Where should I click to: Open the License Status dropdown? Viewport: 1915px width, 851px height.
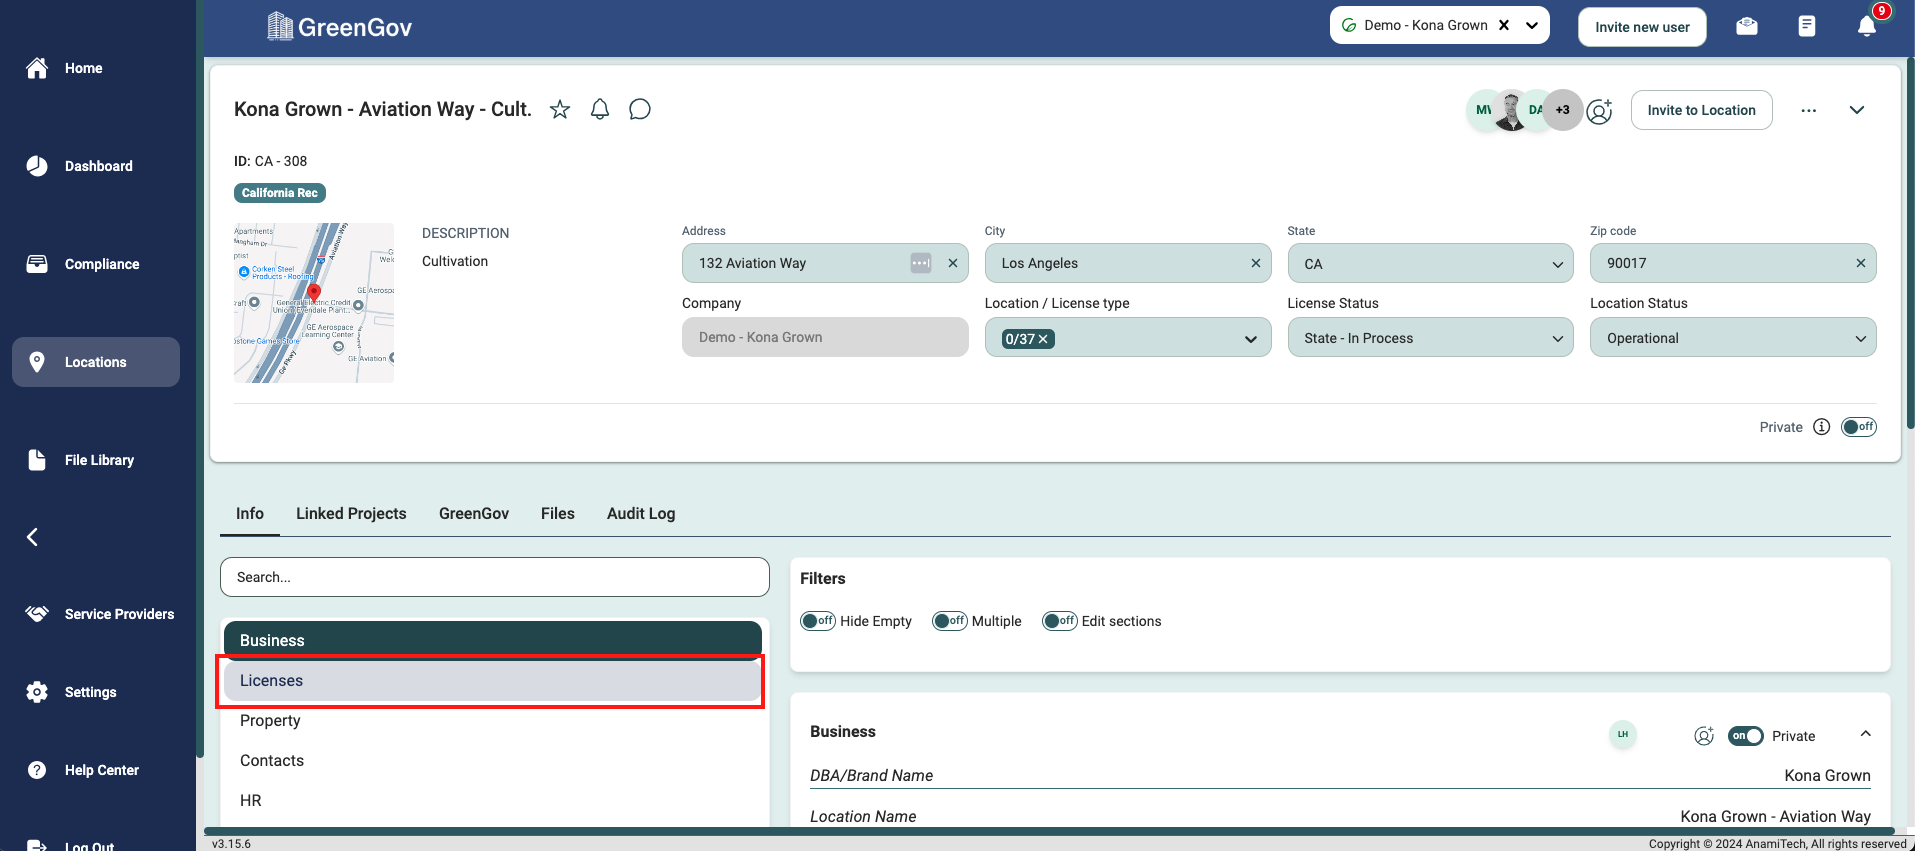pyautogui.click(x=1430, y=338)
